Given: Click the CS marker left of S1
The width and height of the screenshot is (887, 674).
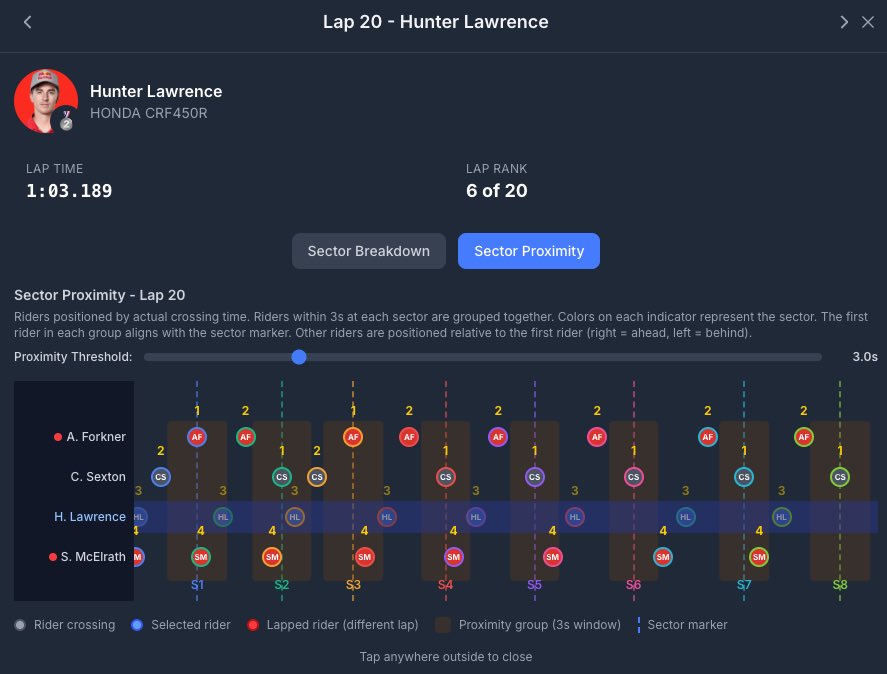Looking at the screenshot, I should 161,477.
